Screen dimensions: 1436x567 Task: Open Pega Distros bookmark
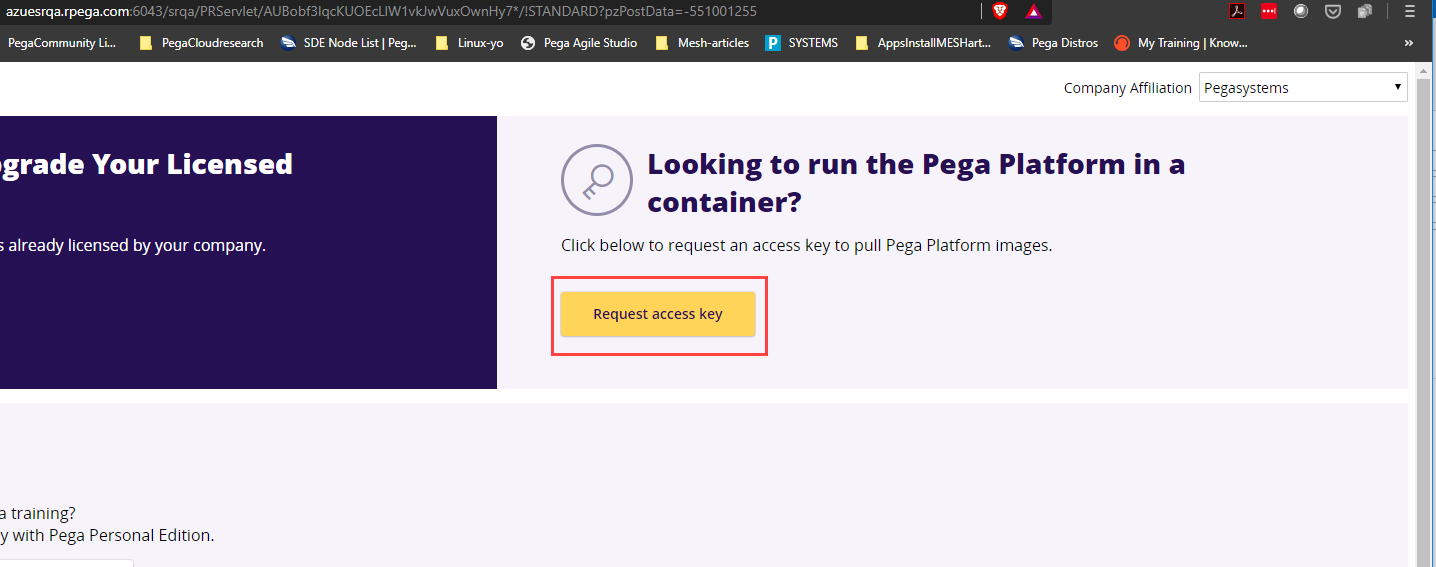pyautogui.click(x=1054, y=43)
